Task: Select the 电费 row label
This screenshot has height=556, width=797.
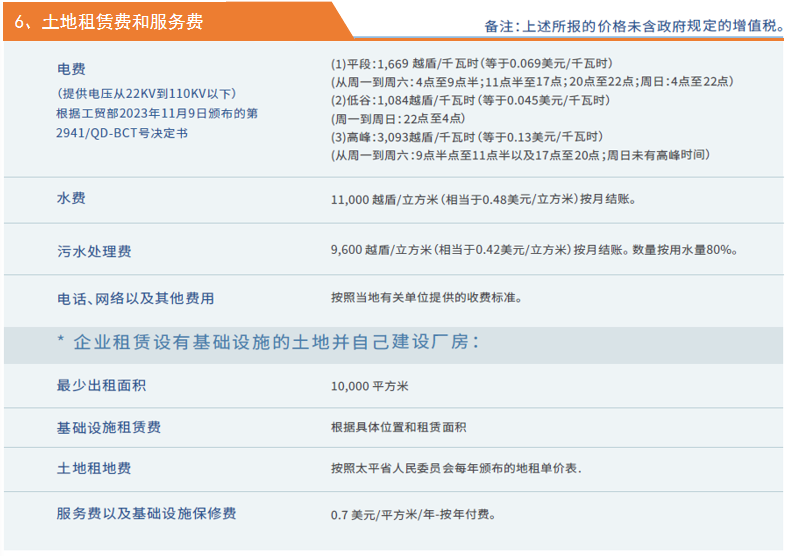Action: tap(71, 69)
